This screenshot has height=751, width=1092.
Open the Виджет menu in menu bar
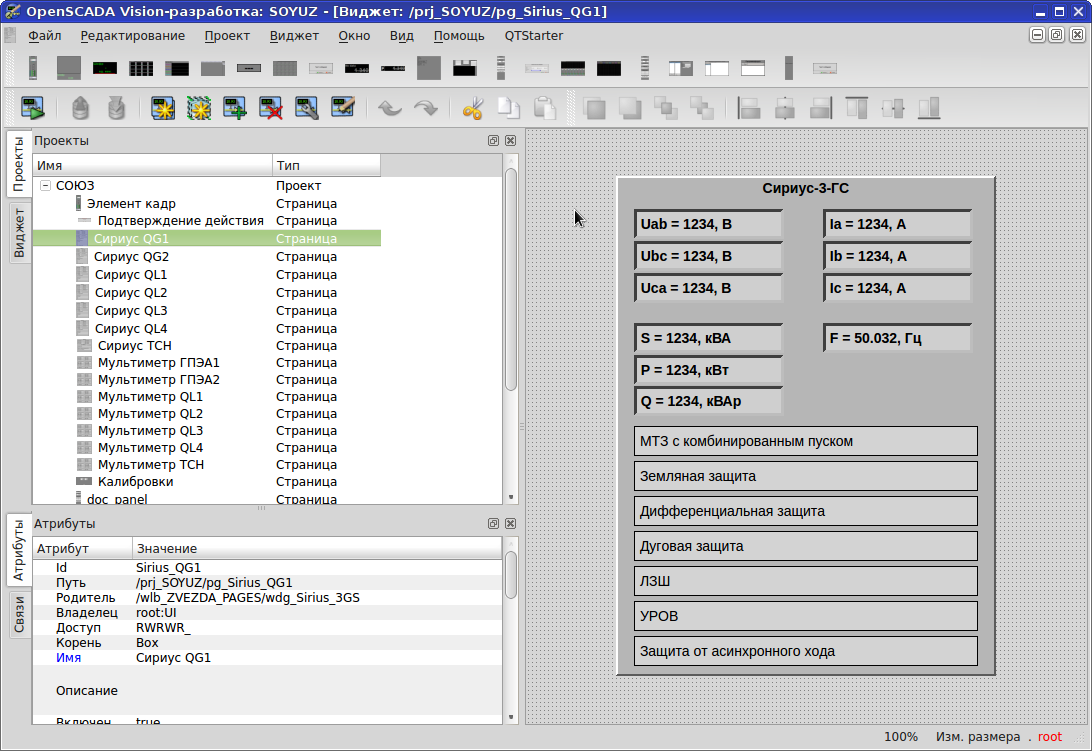click(x=294, y=36)
